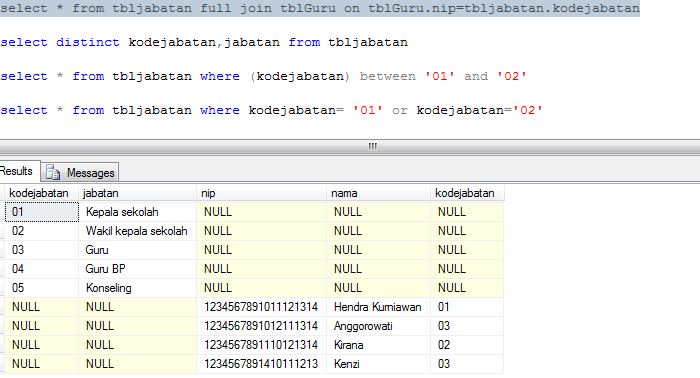The image size is (700, 378).
Task: Click the 'Anggorowati' cell
Action: pos(379,326)
